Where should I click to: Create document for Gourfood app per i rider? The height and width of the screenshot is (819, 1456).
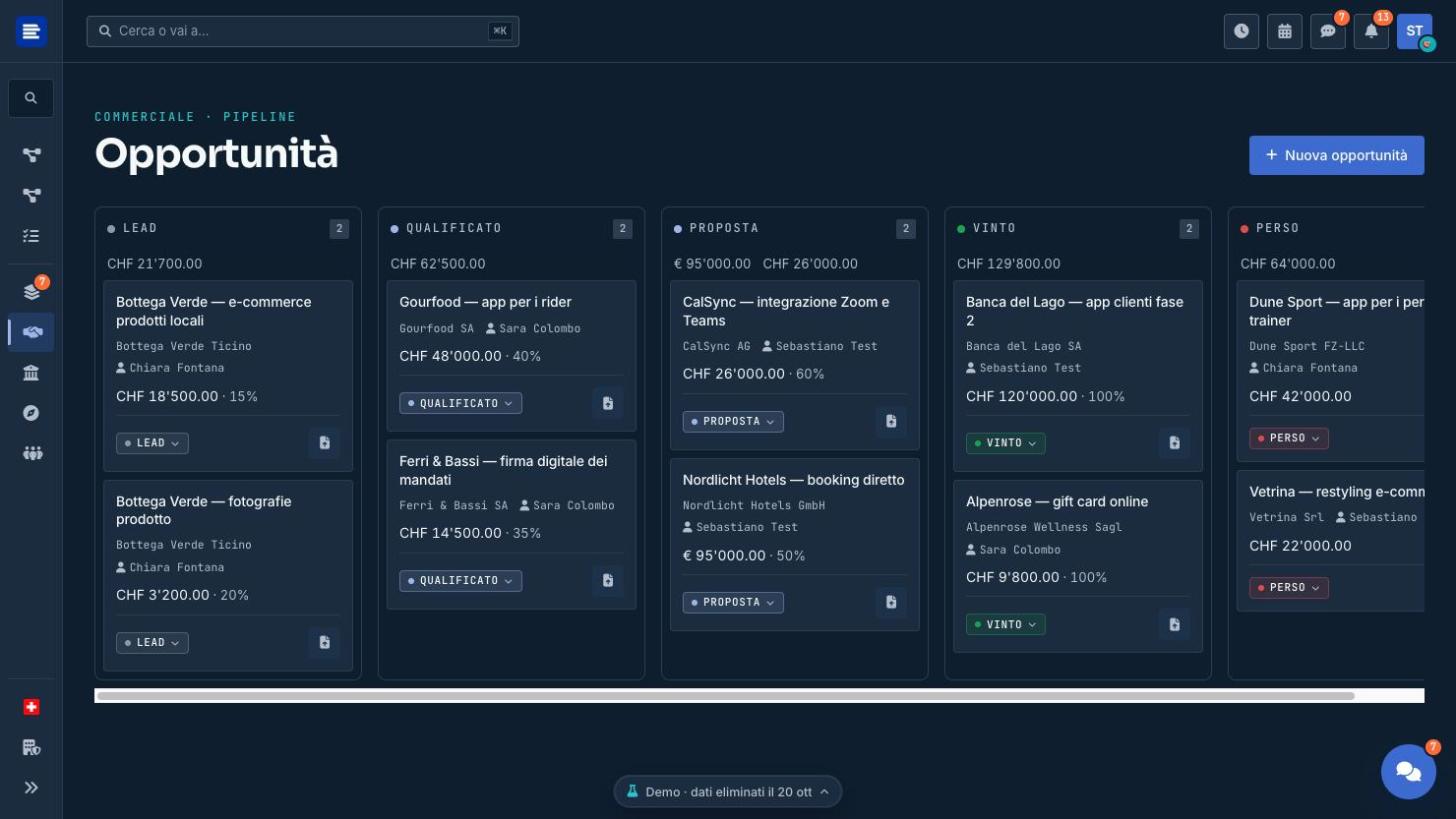608,403
